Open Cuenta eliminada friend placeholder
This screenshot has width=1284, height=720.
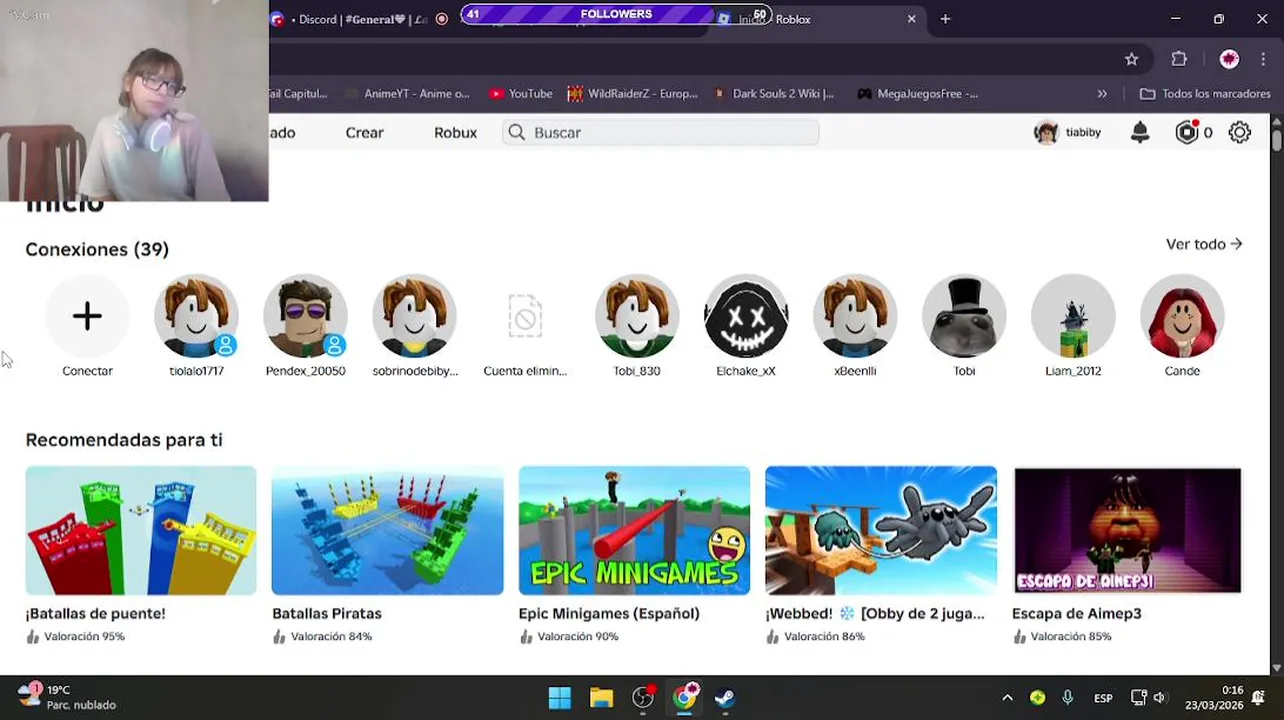point(525,316)
